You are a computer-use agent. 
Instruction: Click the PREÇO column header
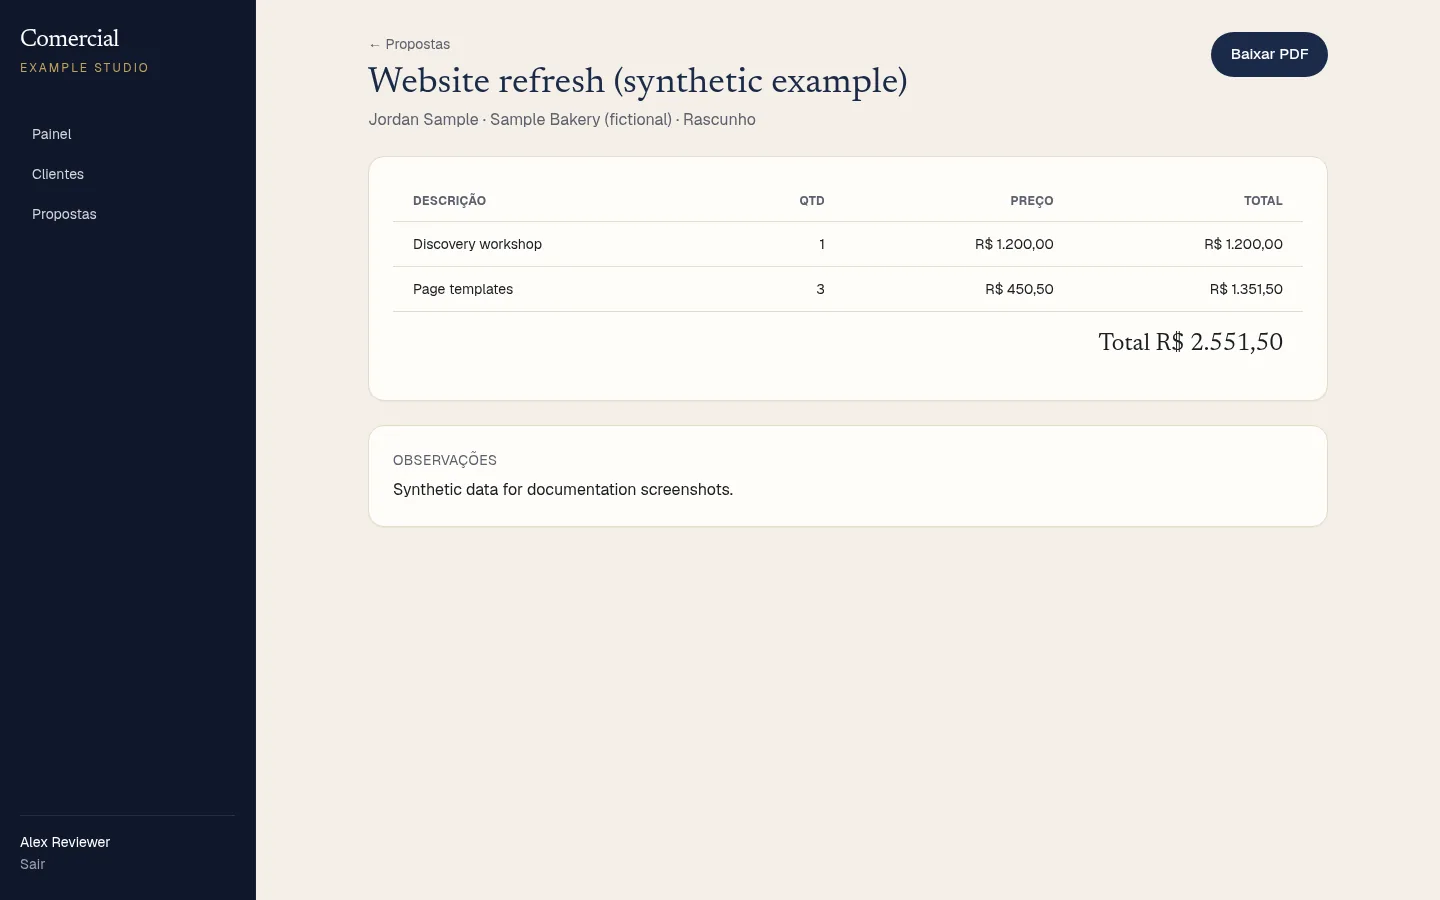pyautogui.click(x=1032, y=201)
